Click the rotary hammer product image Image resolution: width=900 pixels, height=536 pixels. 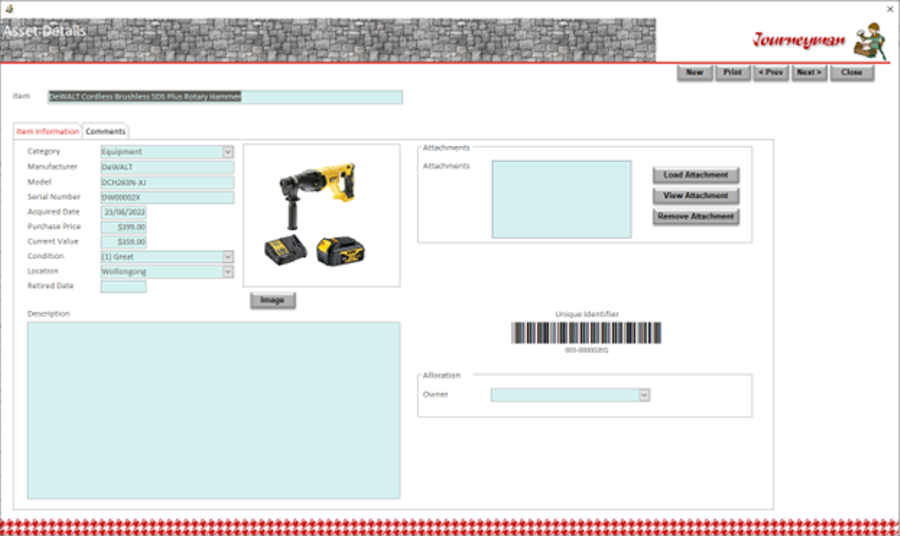pos(321,215)
